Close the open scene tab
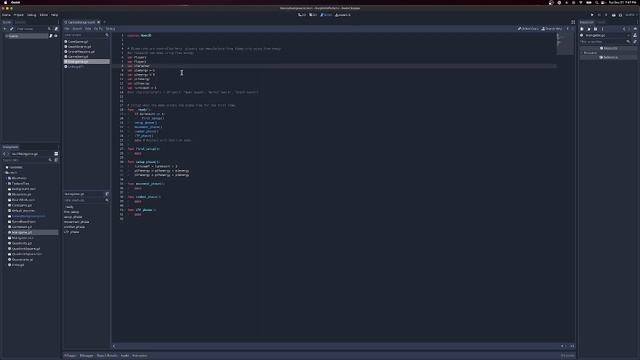Screen dimensions: 640x360 pyautogui.click(x=99, y=22)
